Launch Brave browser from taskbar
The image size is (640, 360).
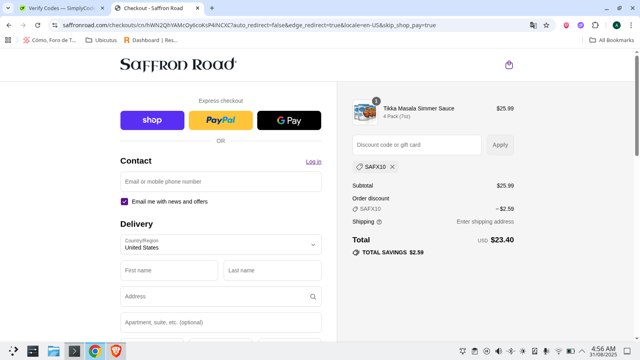[116, 351]
